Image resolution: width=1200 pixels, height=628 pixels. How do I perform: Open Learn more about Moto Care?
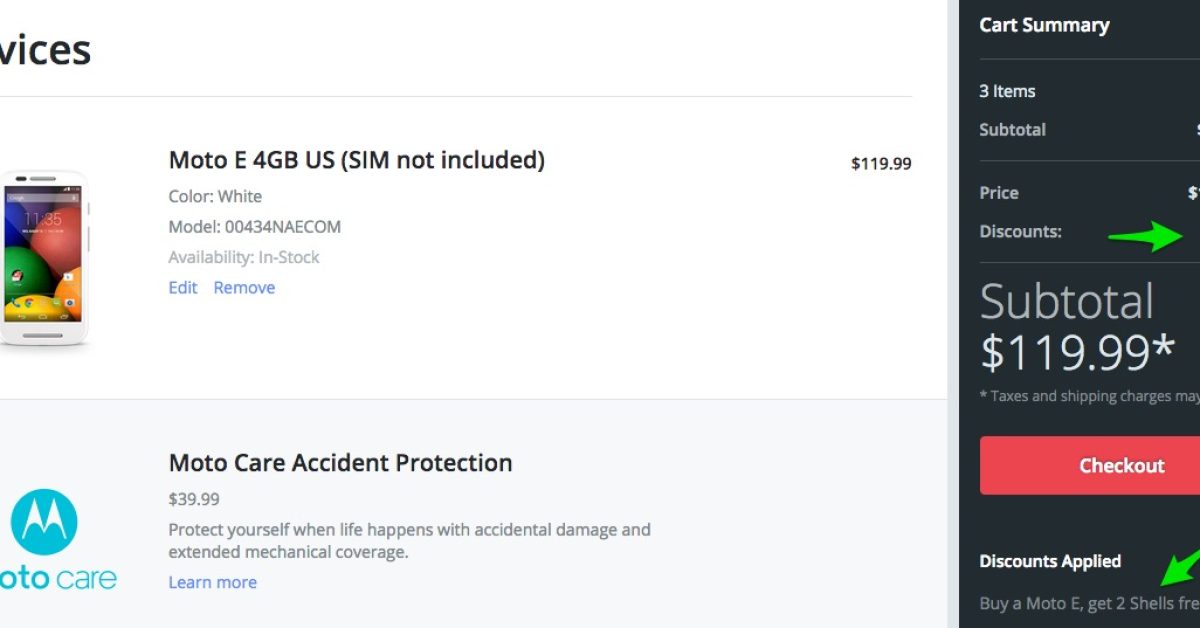pyautogui.click(x=212, y=583)
